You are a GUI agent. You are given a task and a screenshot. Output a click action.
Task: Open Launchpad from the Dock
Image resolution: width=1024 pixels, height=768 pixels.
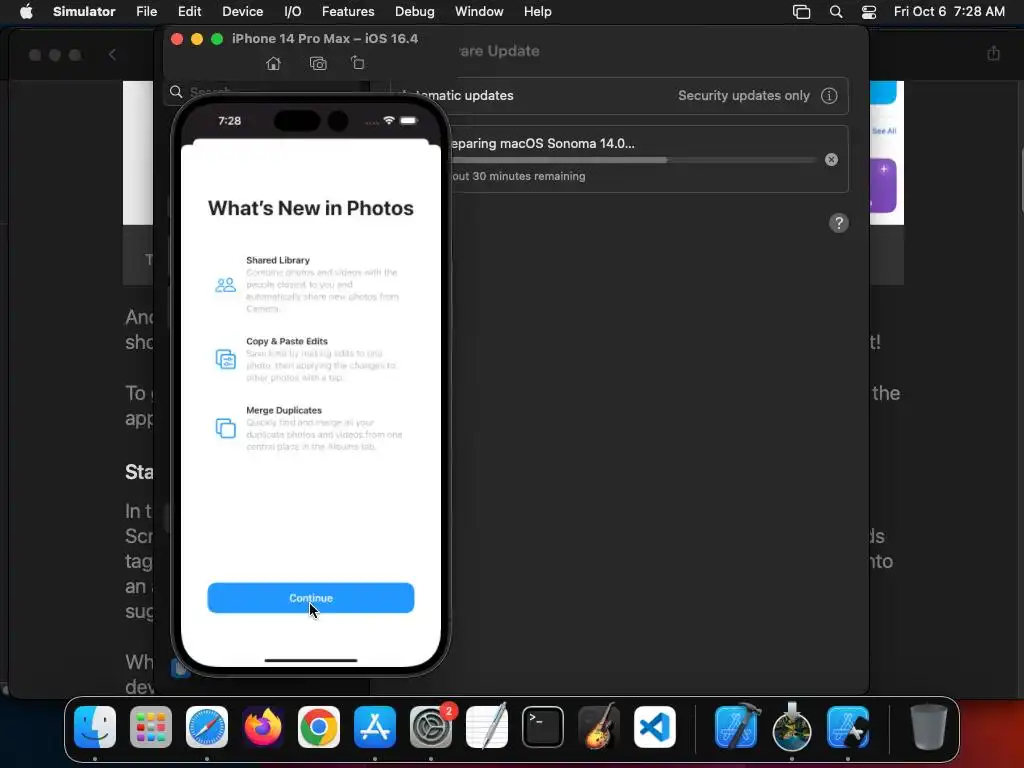pos(151,727)
